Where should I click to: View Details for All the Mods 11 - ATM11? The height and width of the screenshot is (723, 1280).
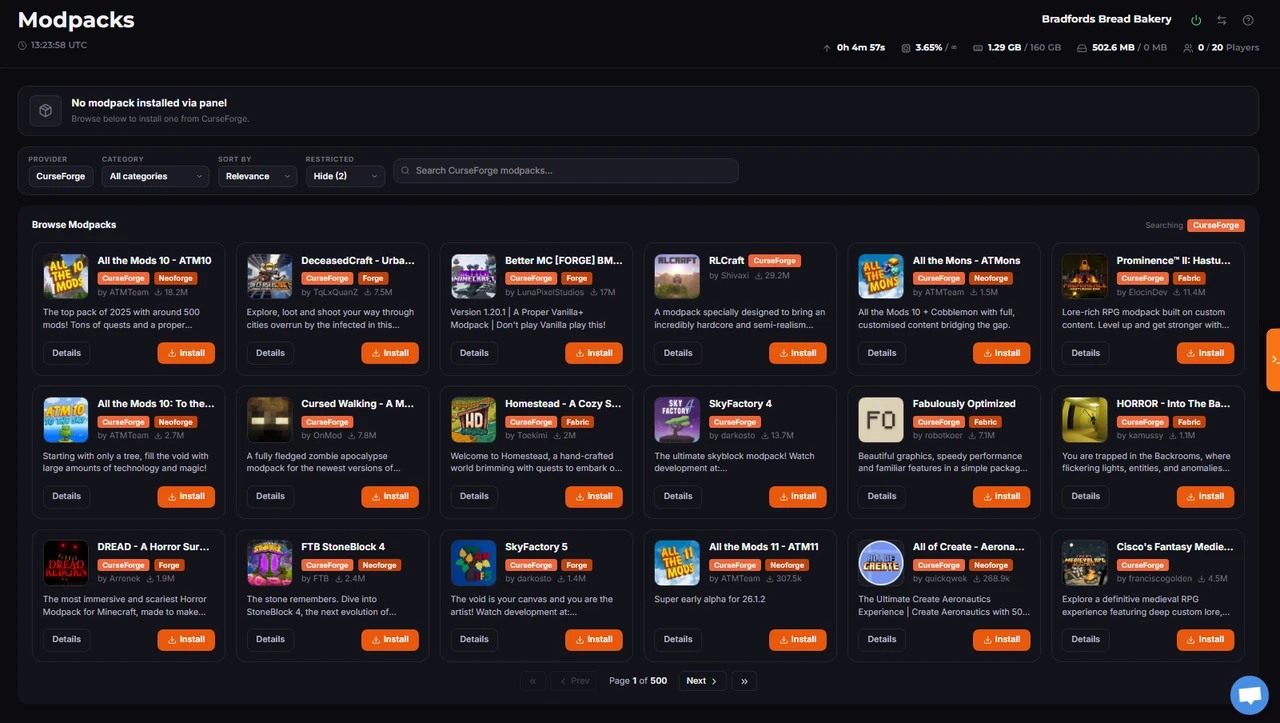[678, 639]
